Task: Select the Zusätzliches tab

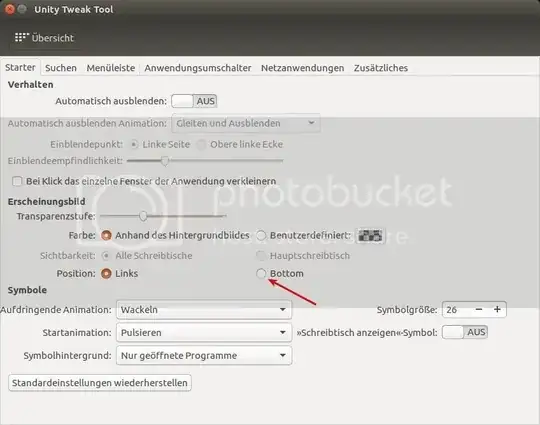Action: (381, 68)
